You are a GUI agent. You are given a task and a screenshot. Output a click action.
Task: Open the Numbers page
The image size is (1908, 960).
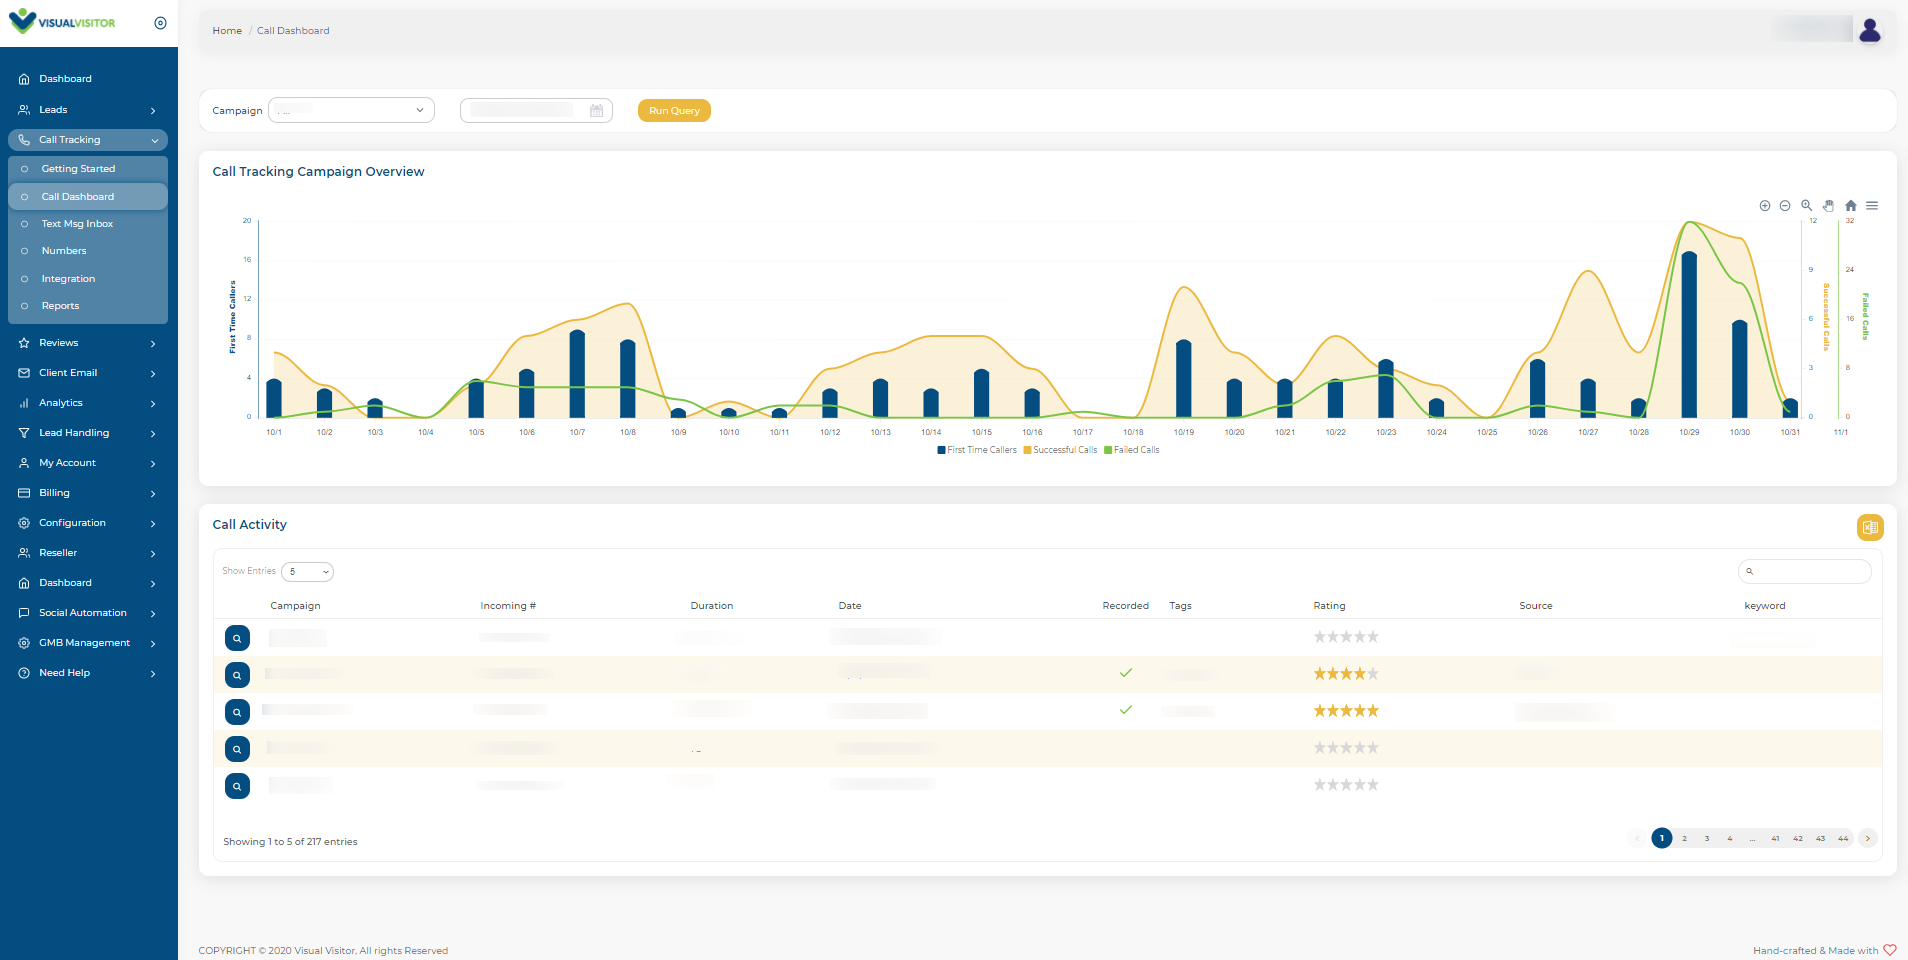click(x=88, y=251)
